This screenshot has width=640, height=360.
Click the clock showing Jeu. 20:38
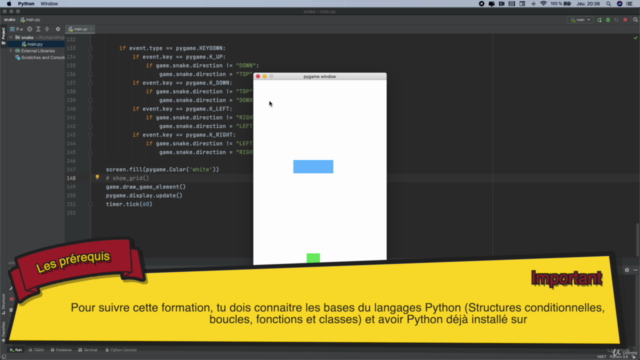click(588, 4)
